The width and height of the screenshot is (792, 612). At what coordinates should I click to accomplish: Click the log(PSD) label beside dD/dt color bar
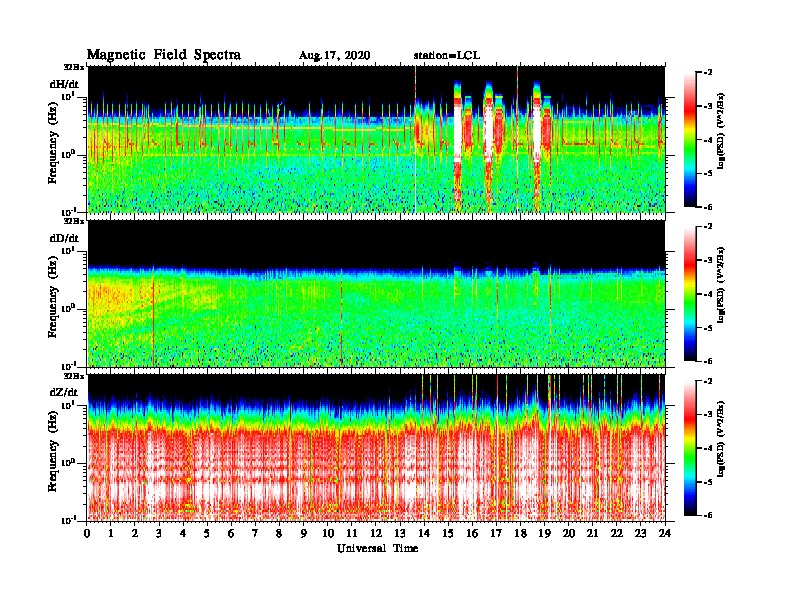pyautogui.click(x=723, y=285)
